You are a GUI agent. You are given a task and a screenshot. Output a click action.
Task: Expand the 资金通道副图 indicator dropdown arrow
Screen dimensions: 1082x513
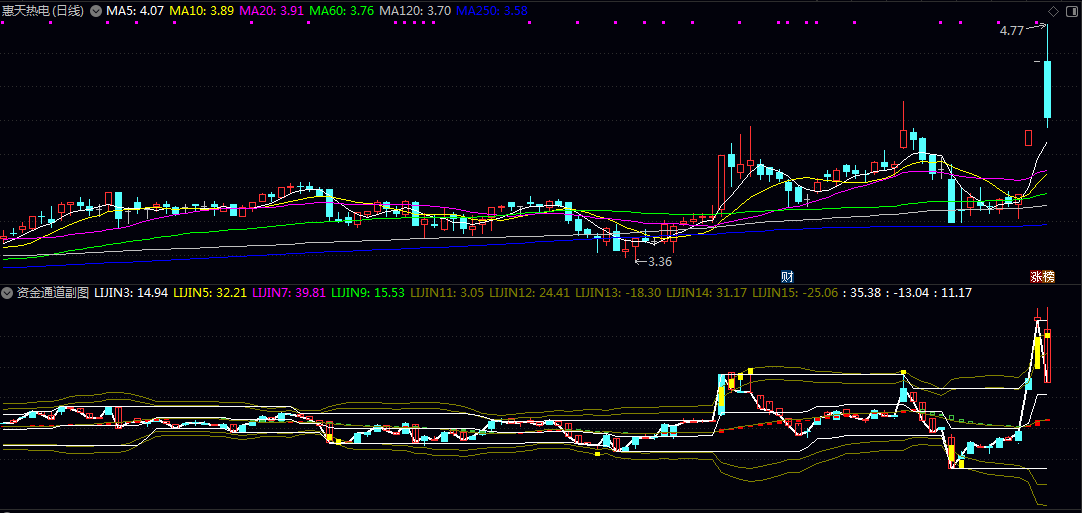7,293
